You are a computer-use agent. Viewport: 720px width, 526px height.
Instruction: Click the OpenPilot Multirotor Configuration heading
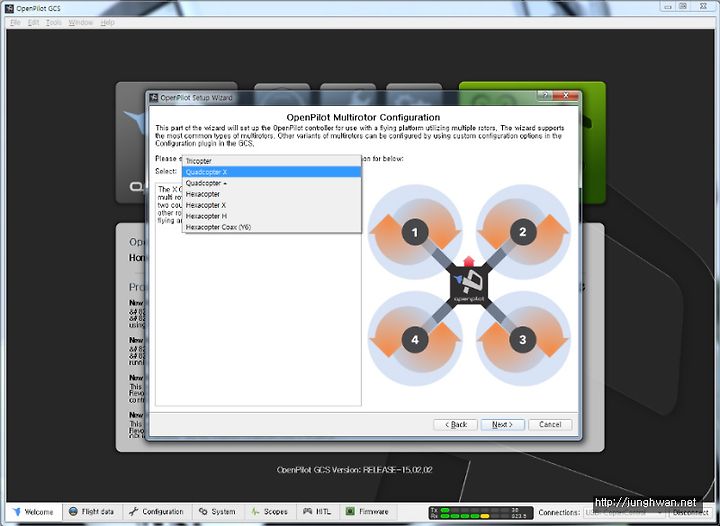click(x=363, y=118)
